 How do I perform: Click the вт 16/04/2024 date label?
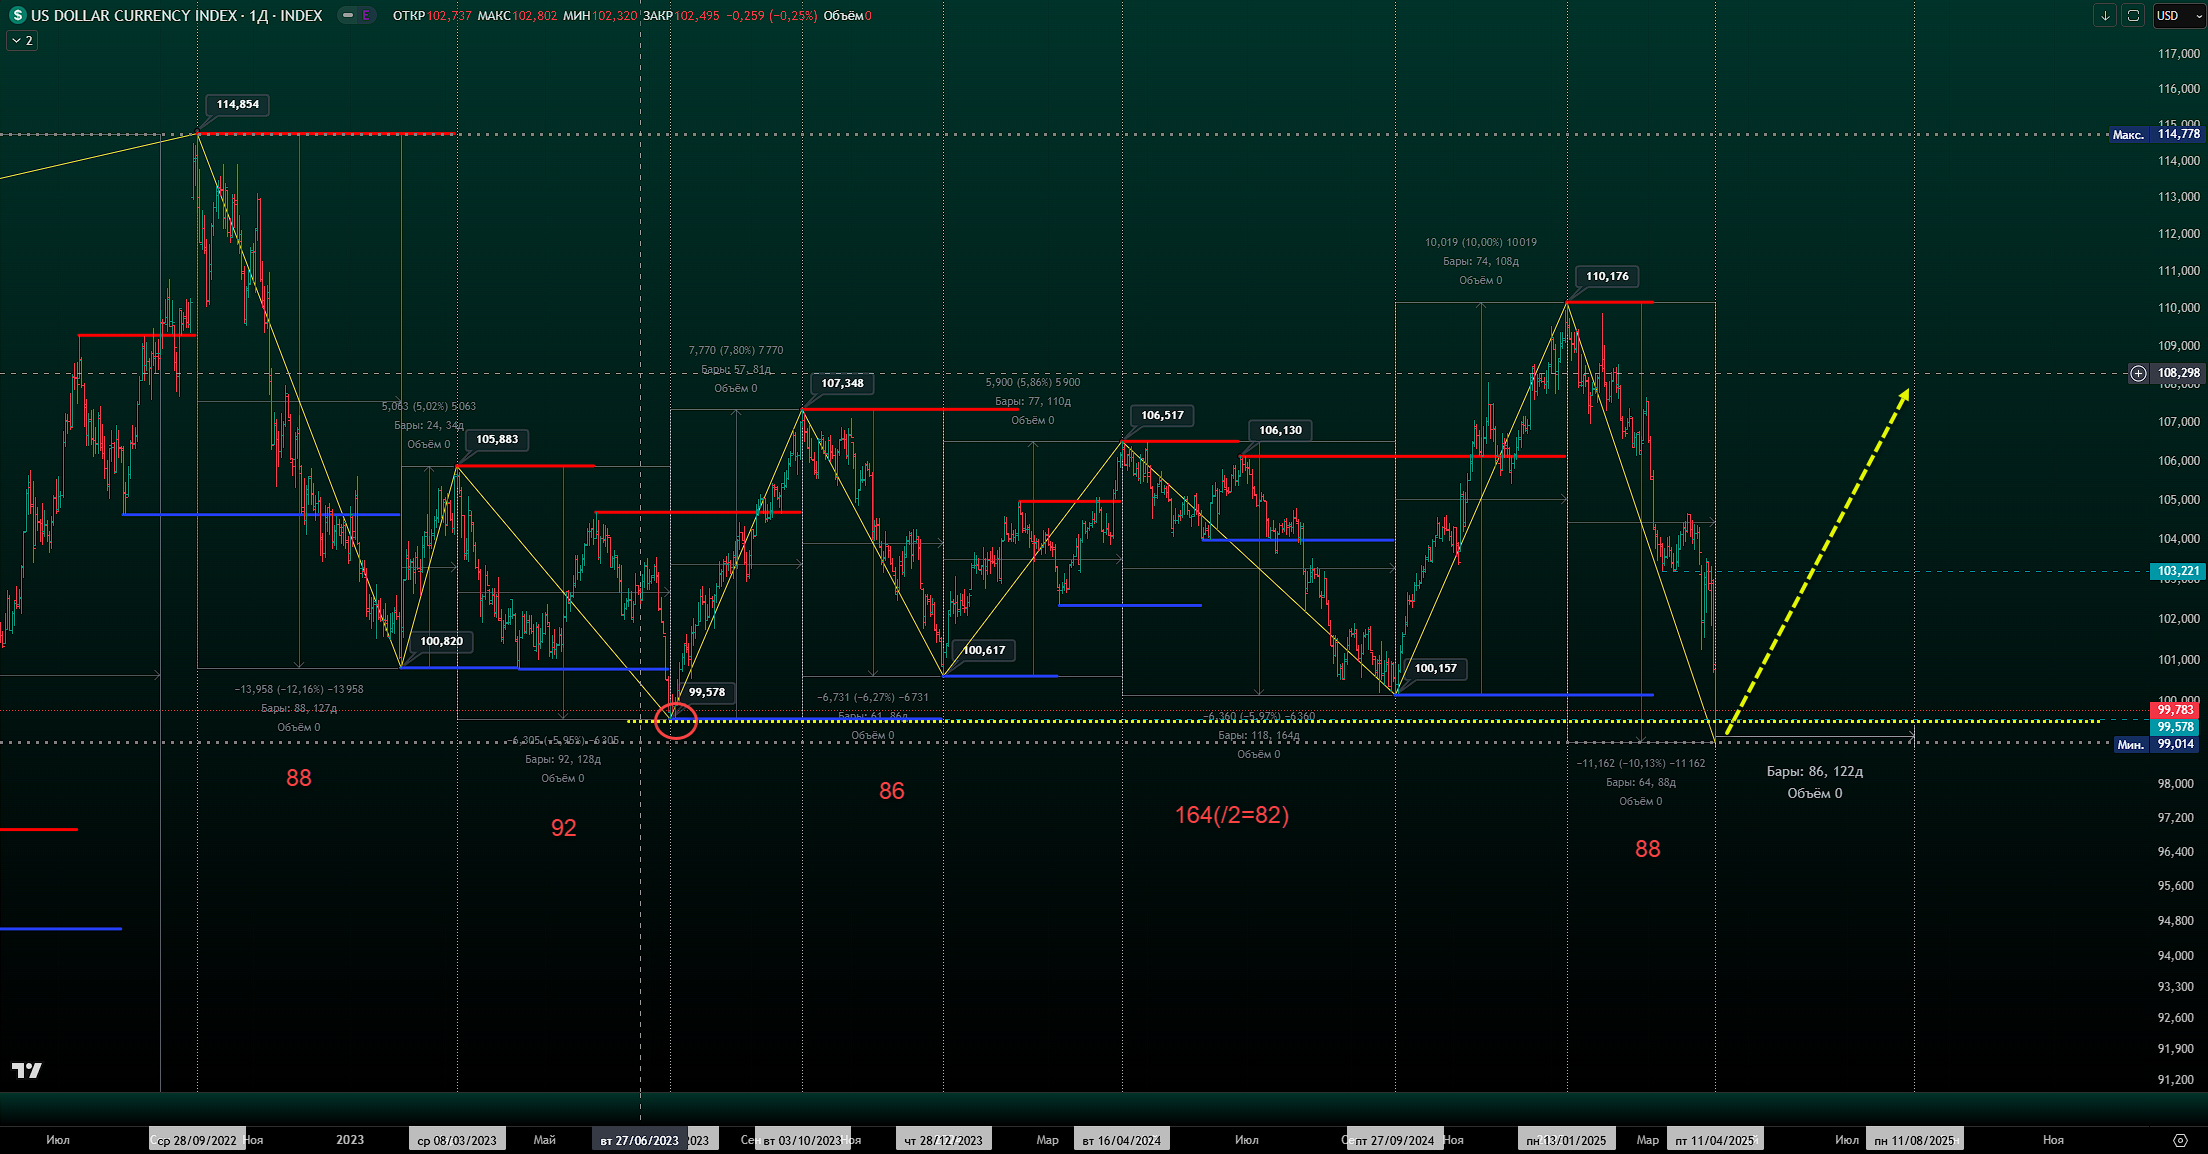[x=1122, y=1140]
